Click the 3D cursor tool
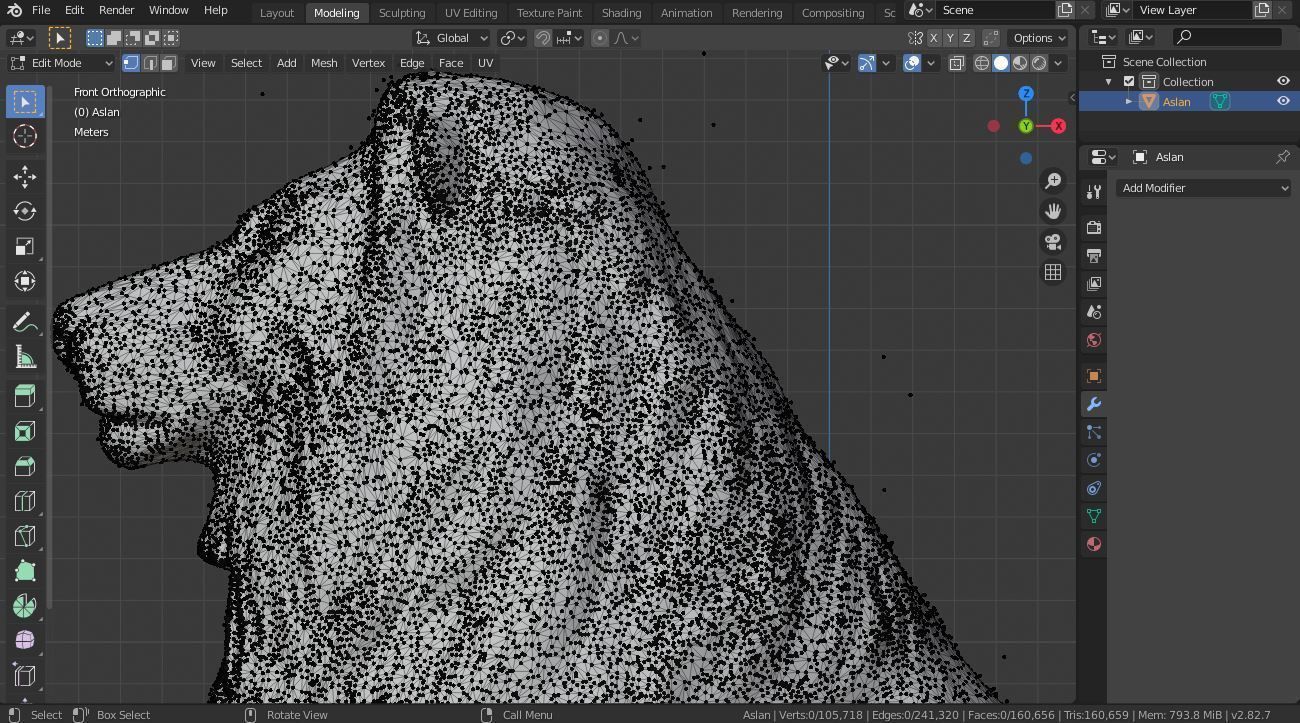 [25, 136]
